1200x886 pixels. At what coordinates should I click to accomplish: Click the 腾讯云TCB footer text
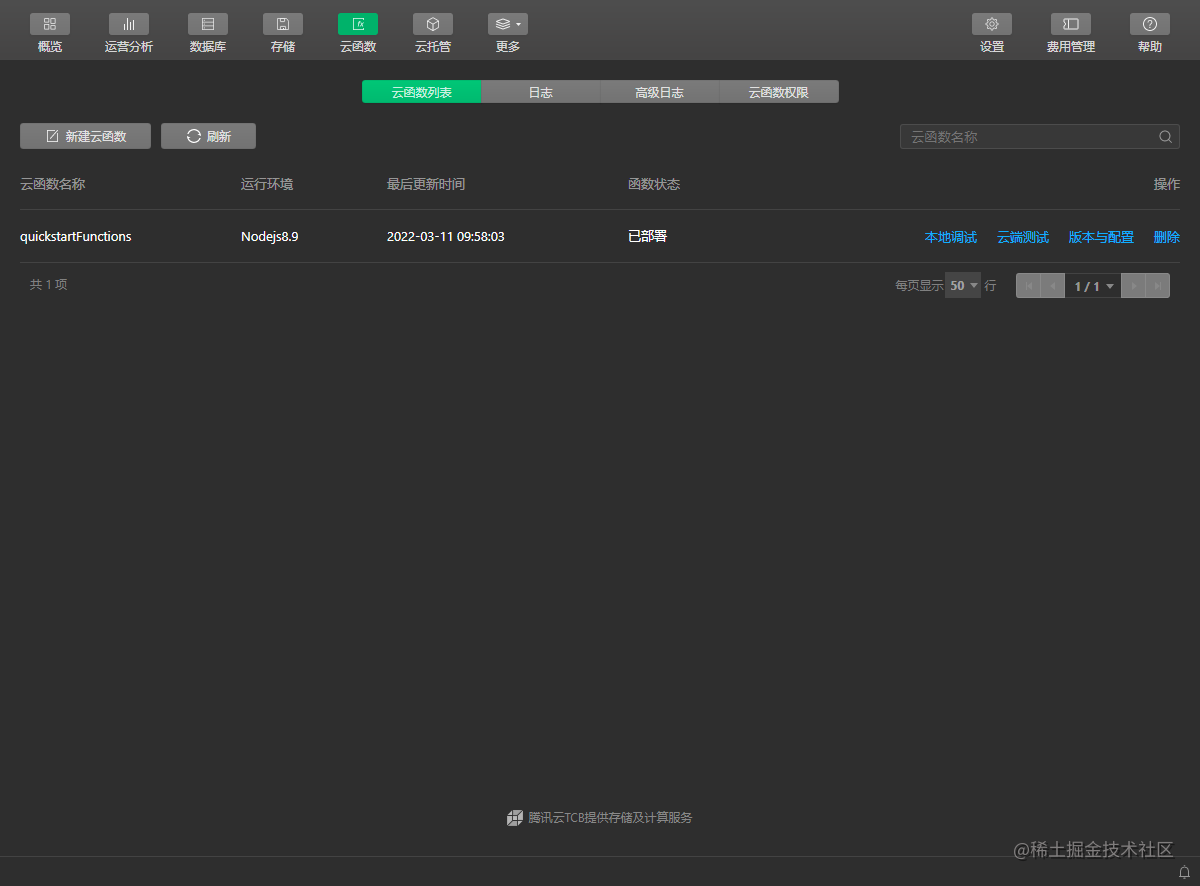[x=610, y=818]
